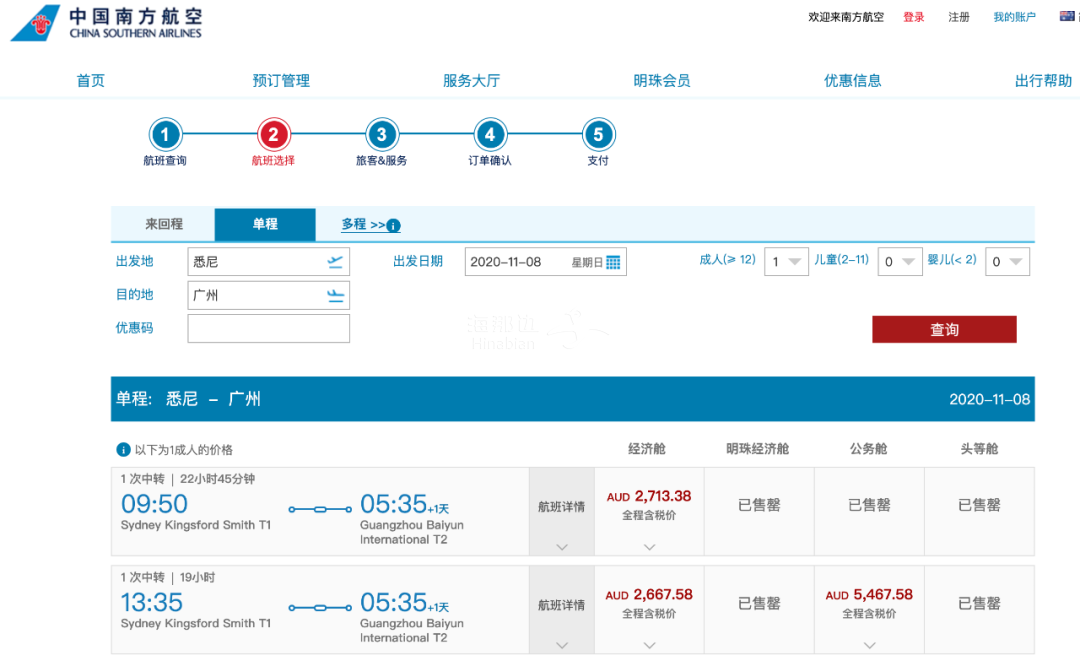Open 服务大厅 in the main navigation
The height and width of the screenshot is (661, 1080).
tap(471, 81)
